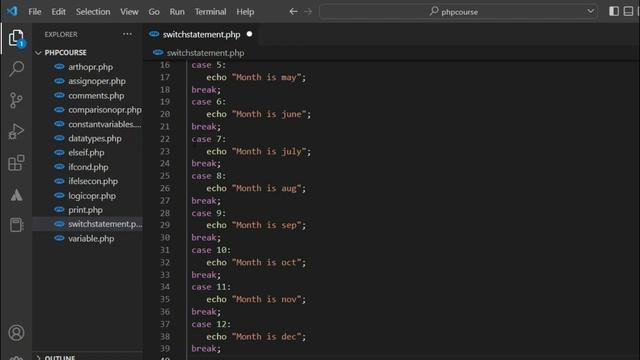The image size is (640, 360).
Task: Open the View menu
Action: pyautogui.click(x=129, y=11)
